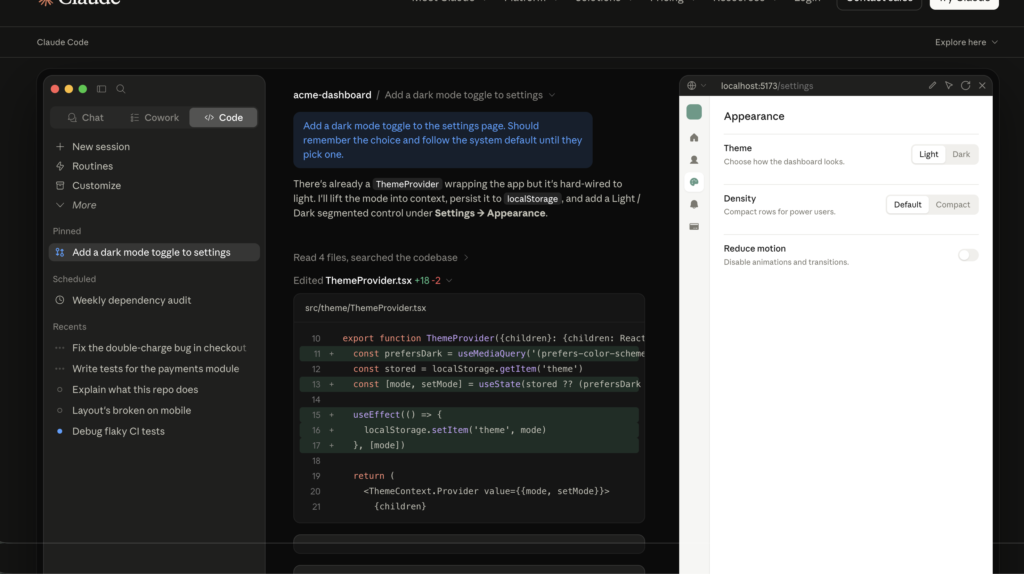
Task: Choose Compact density
Action: point(952,205)
